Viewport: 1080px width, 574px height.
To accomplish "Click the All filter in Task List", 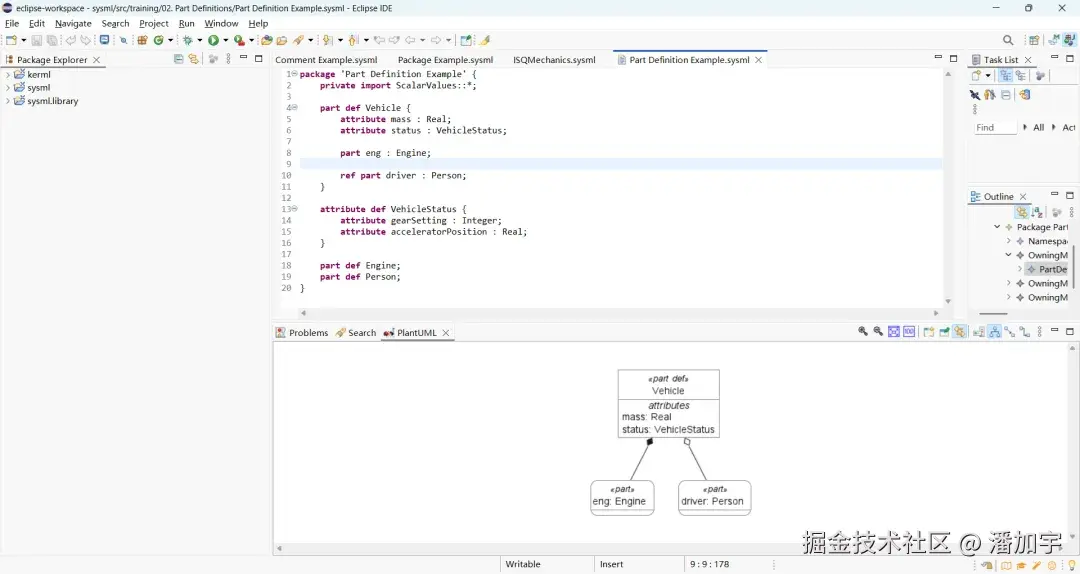I will pos(1038,128).
